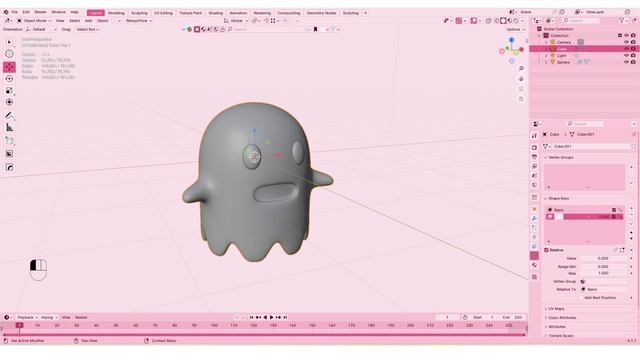Screen dimensions: 640x360
Task: Open the Default orientation dropdown
Action: tap(41, 29)
